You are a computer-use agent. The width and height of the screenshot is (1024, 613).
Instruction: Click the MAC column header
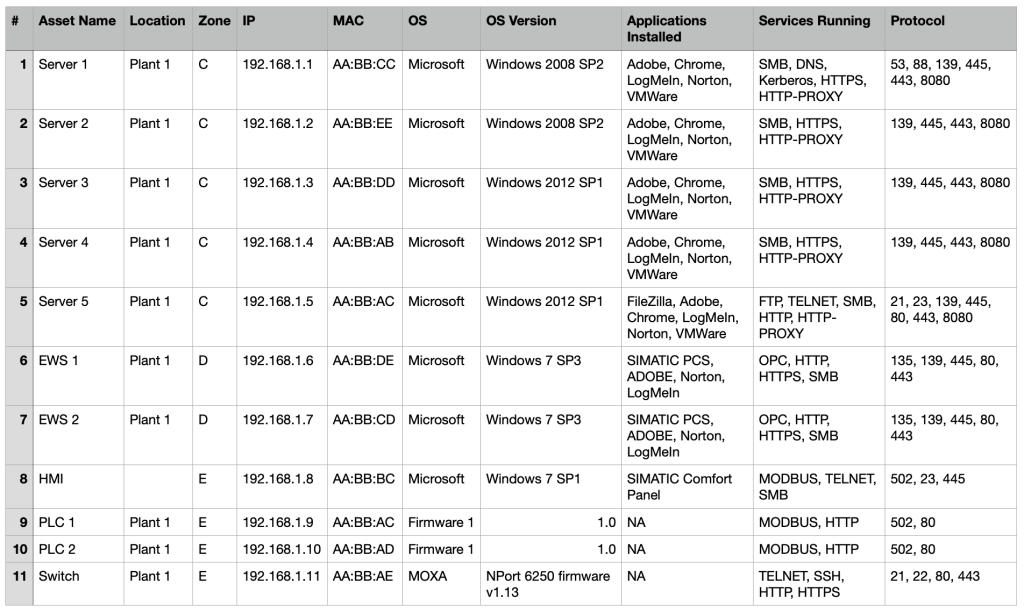coord(348,21)
